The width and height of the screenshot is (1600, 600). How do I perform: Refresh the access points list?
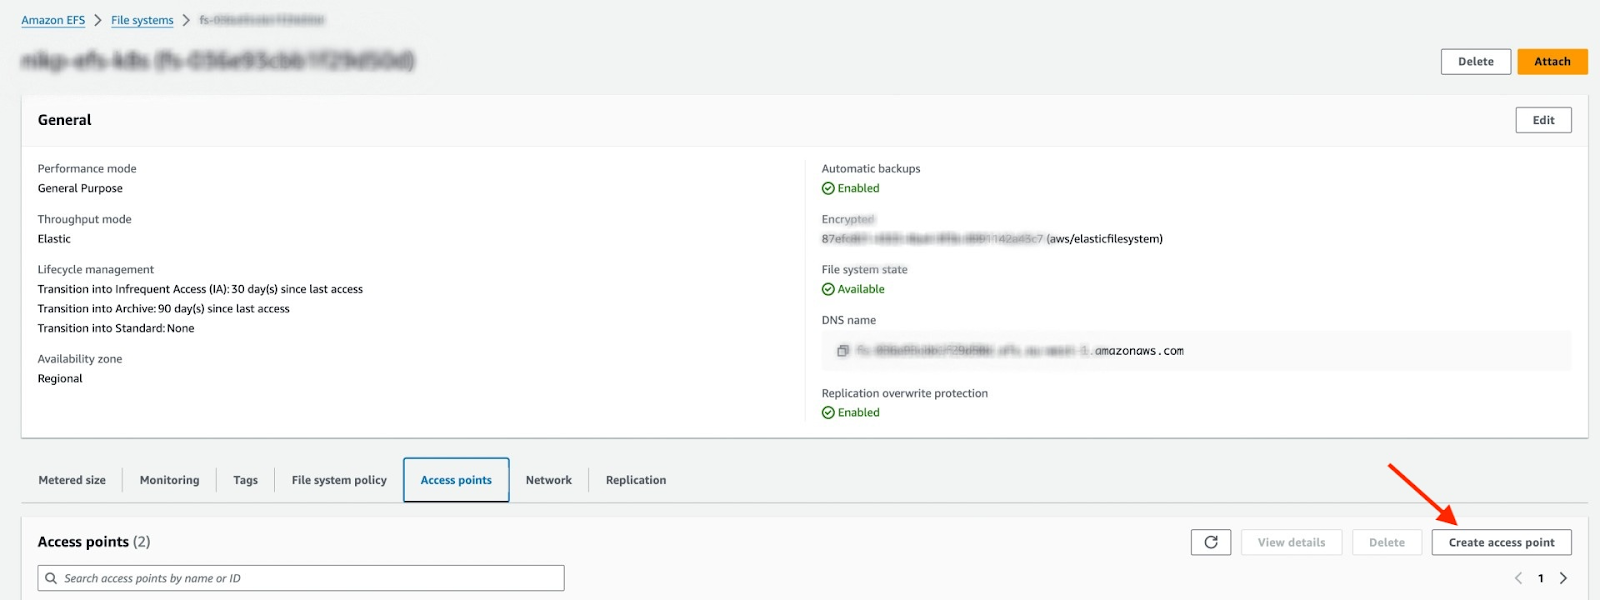pos(1211,542)
